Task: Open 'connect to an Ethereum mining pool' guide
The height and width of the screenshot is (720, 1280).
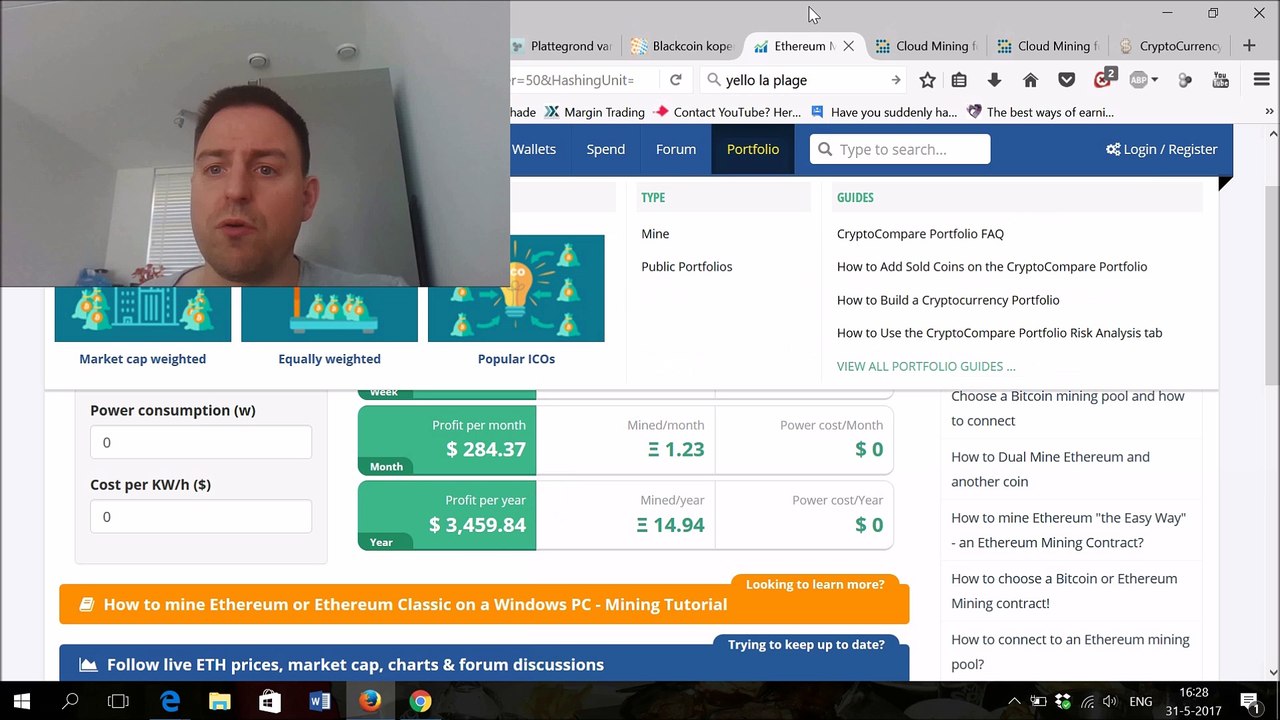Action: tap(1070, 652)
